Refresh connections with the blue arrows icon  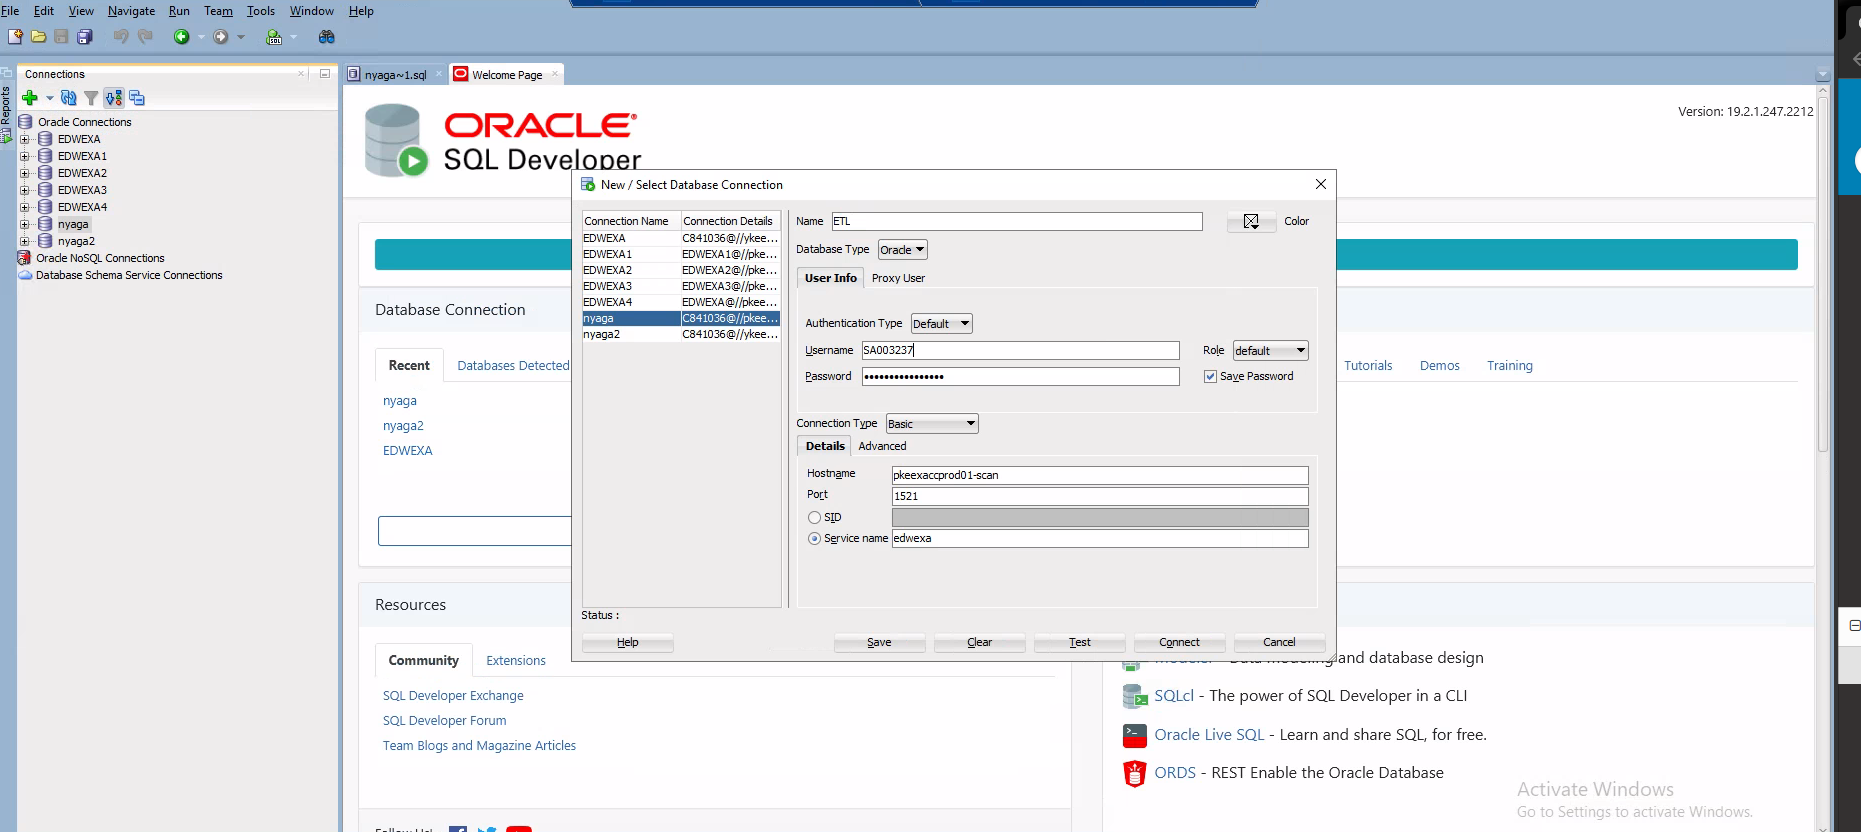[x=68, y=98]
